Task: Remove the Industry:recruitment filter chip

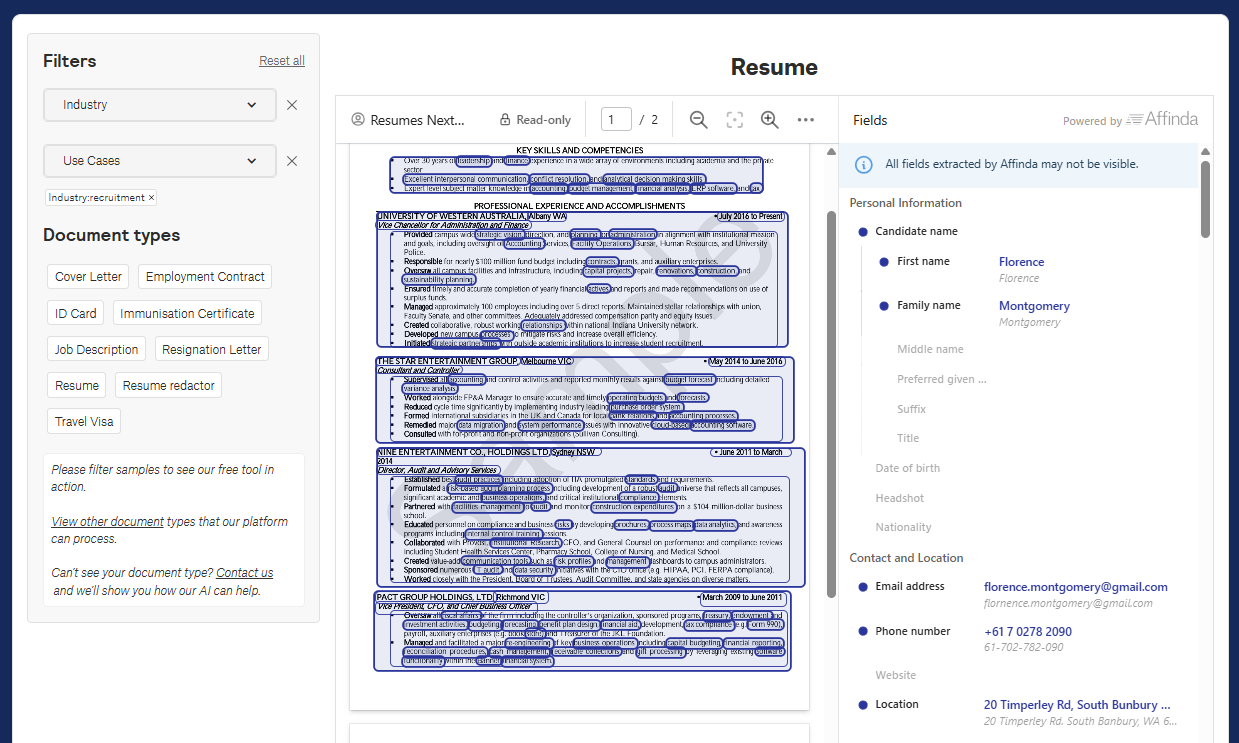Action: tap(152, 198)
